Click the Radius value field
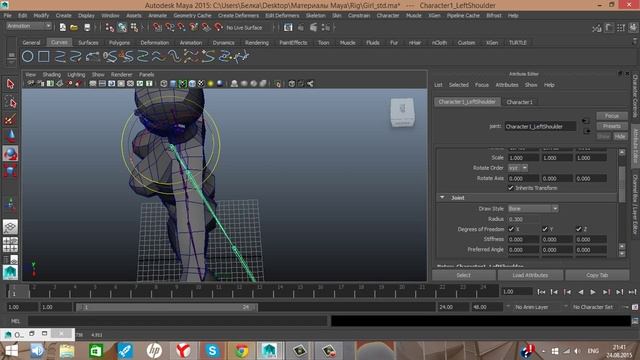640x360 pixels. coord(523,219)
